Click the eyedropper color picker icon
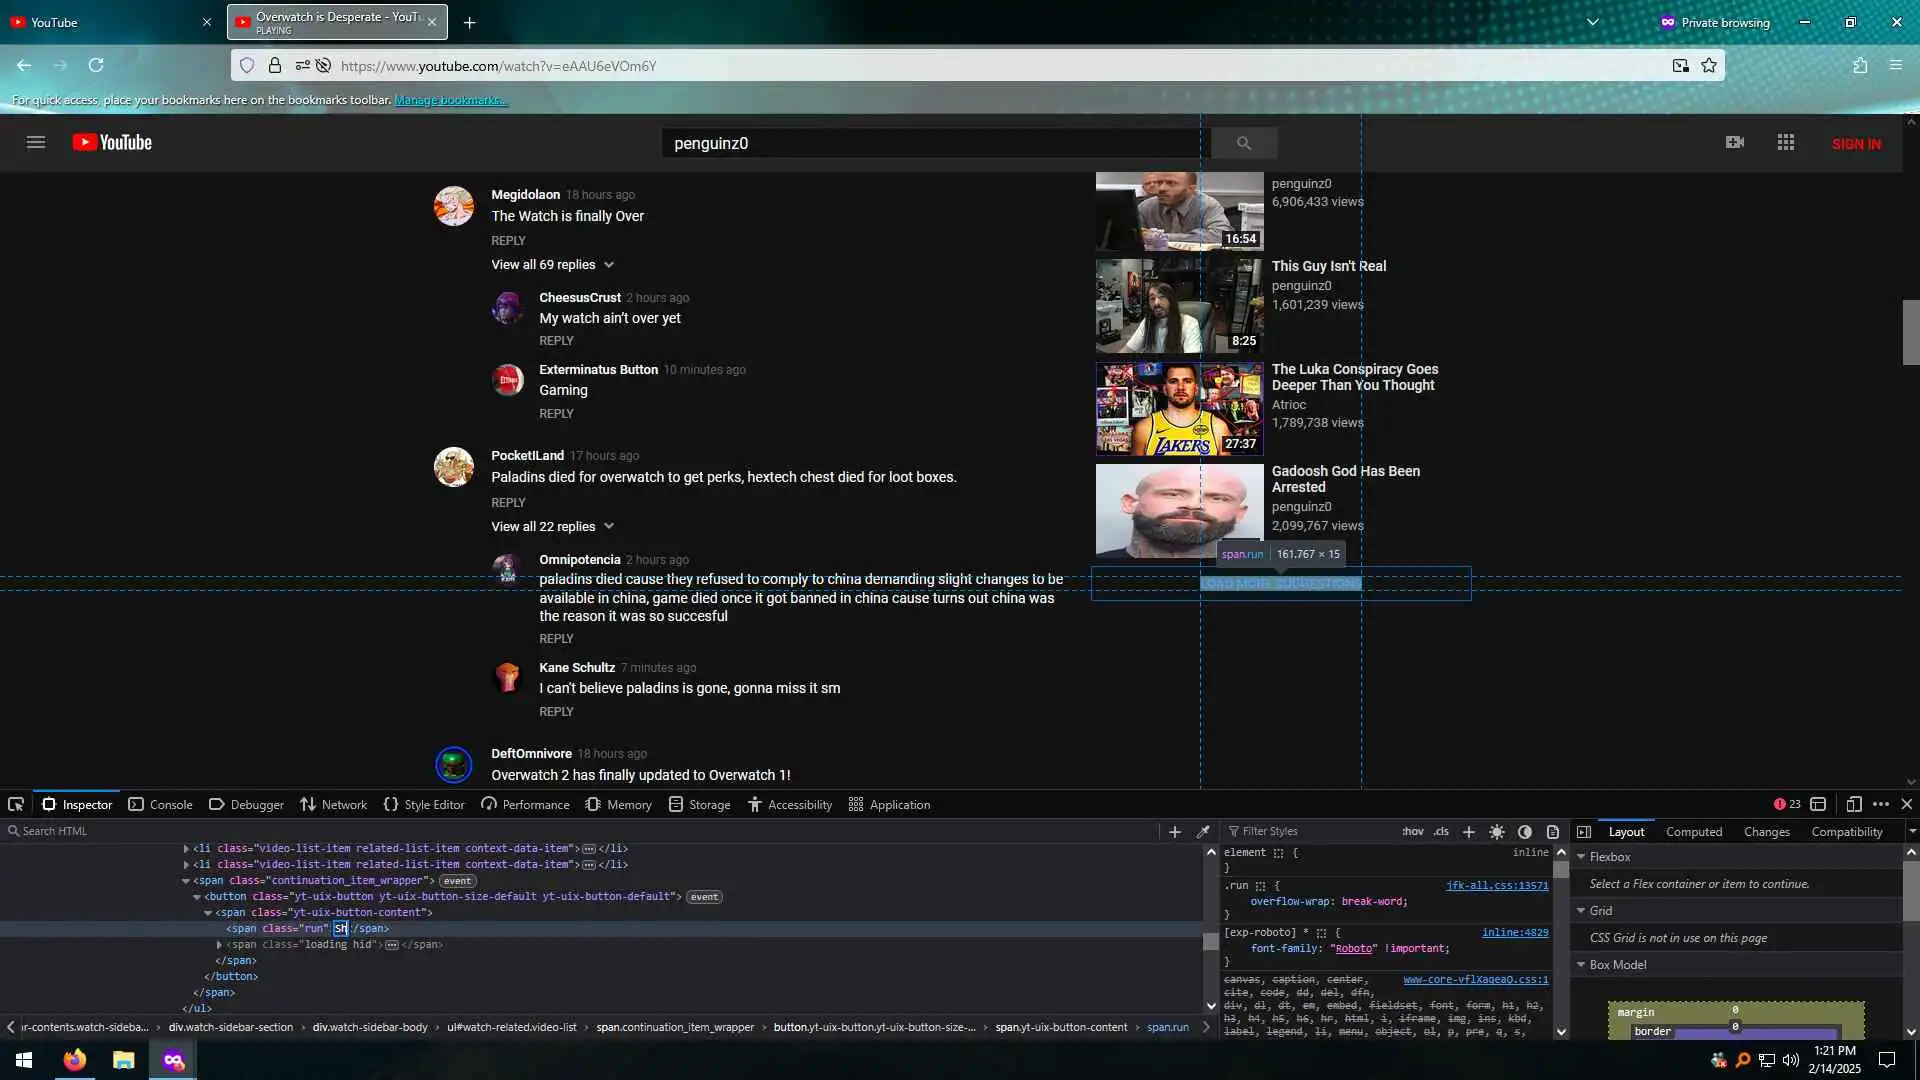The width and height of the screenshot is (1920, 1080). click(1203, 832)
